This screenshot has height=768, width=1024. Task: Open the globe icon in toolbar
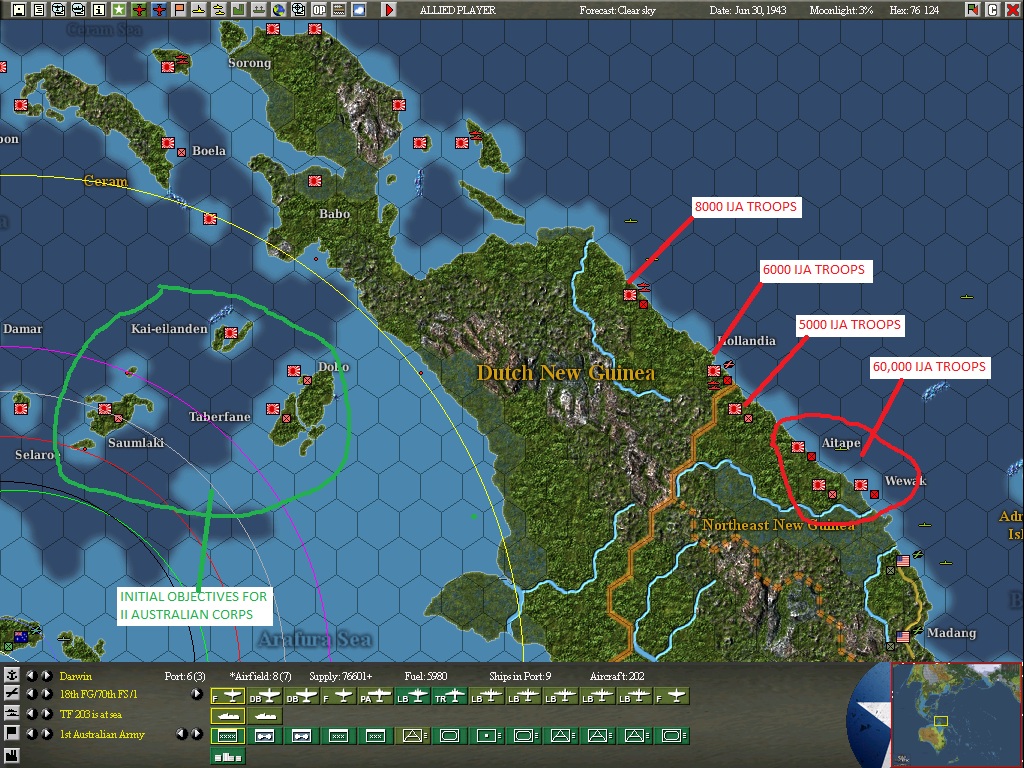point(279,9)
